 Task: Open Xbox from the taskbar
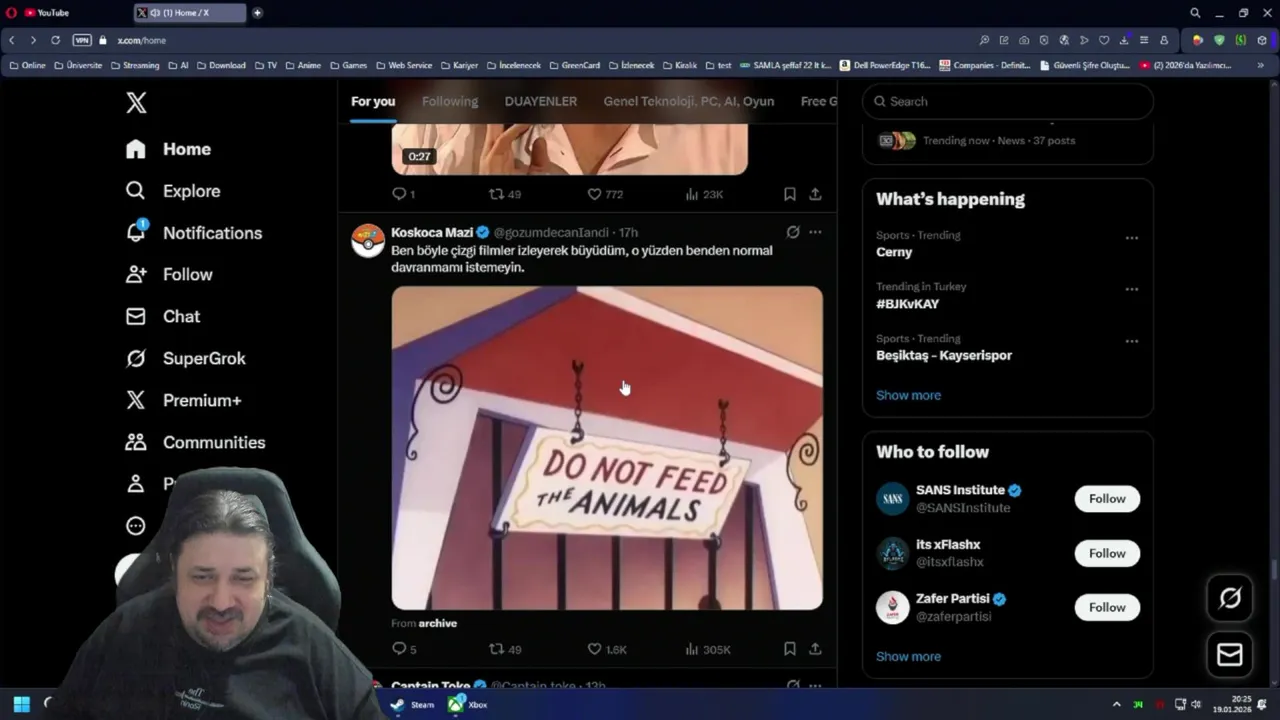pyautogui.click(x=467, y=704)
